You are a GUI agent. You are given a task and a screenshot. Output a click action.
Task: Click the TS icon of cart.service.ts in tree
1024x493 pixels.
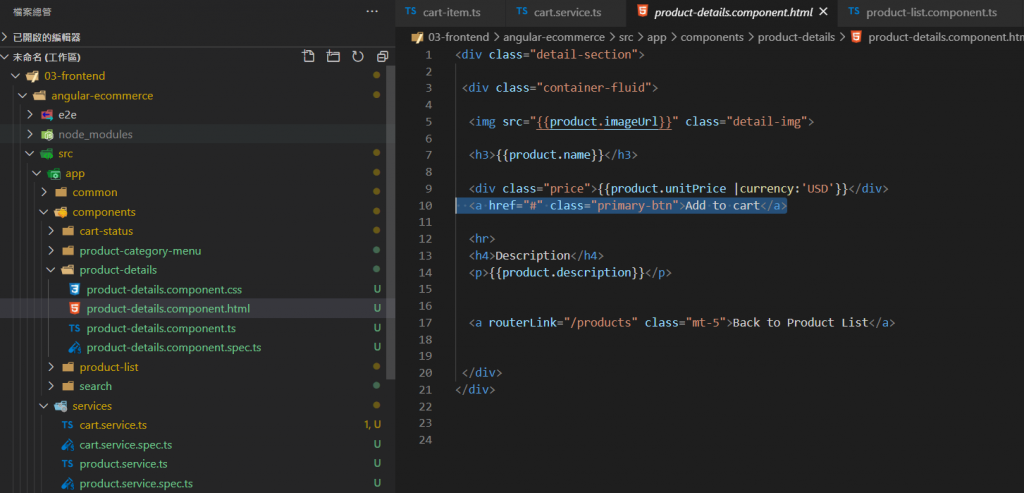(x=67, y=425)
